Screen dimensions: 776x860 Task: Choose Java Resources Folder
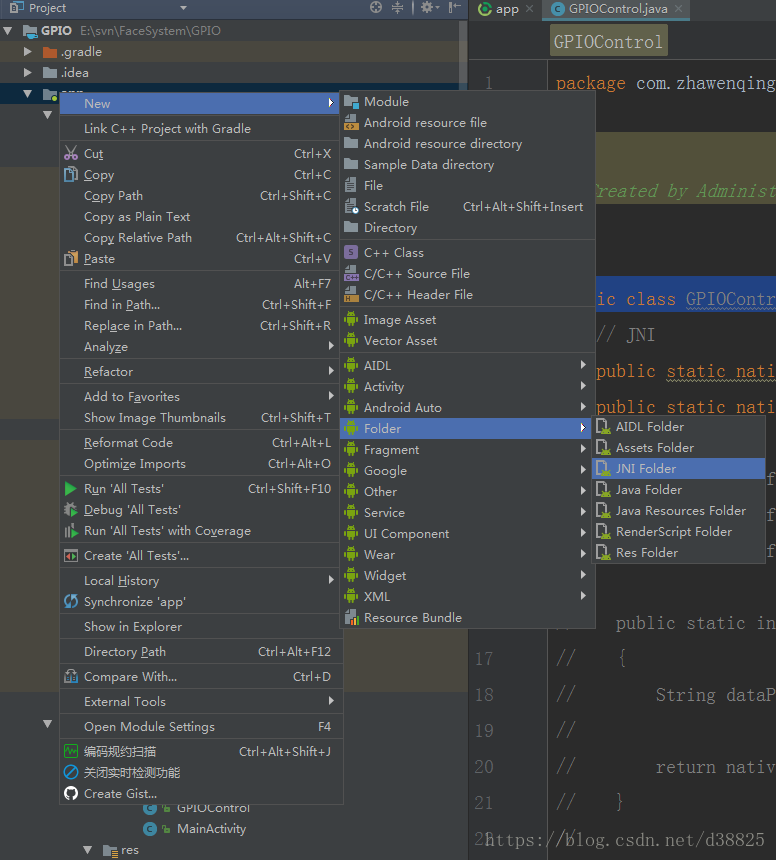(x=678, y=511)
